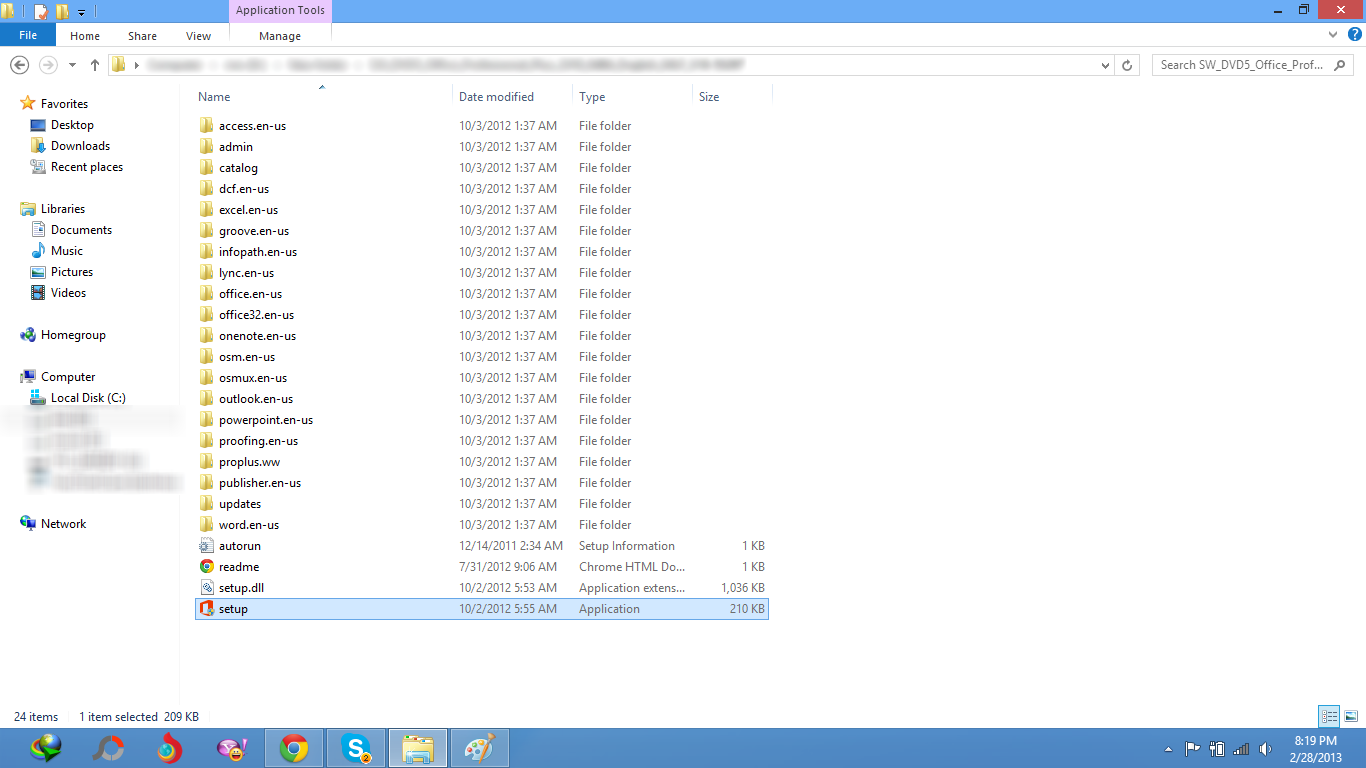Image resolution: width=1366 pixels, height=768 pixels.
Task: Sort by the Date modified column header
Action: click(496, 97)
